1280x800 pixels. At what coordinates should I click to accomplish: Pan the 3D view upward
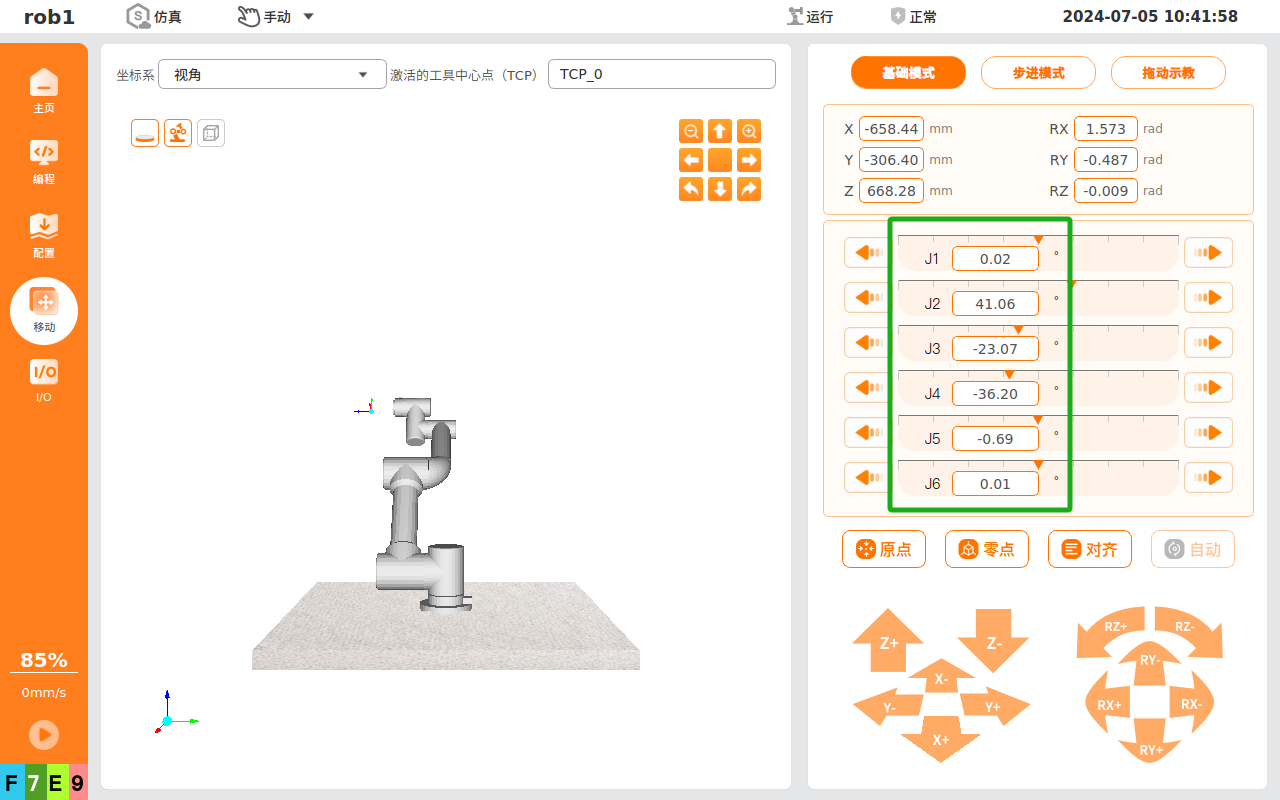720,131
